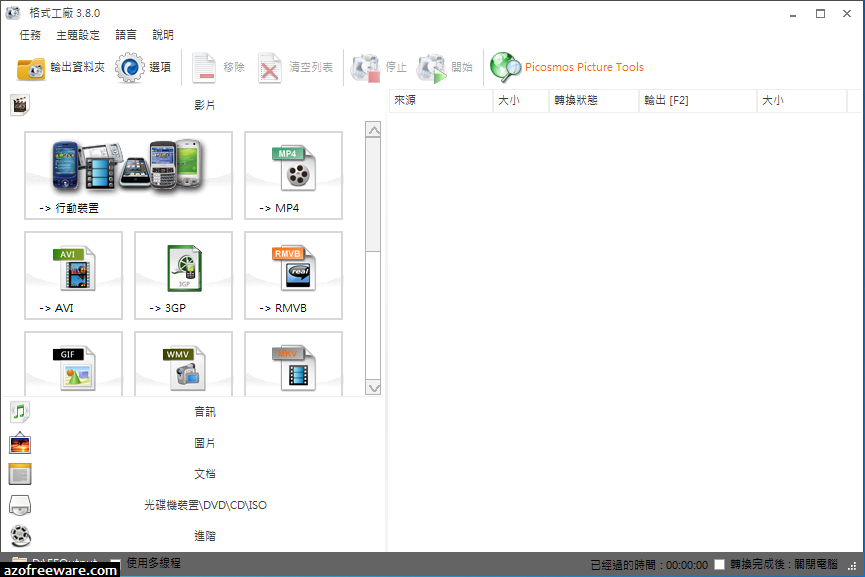Click the 影片 clapperboard category icon
Image resolution: width=865 pixels, height=577 pixels.
click(x=20, y=105)
